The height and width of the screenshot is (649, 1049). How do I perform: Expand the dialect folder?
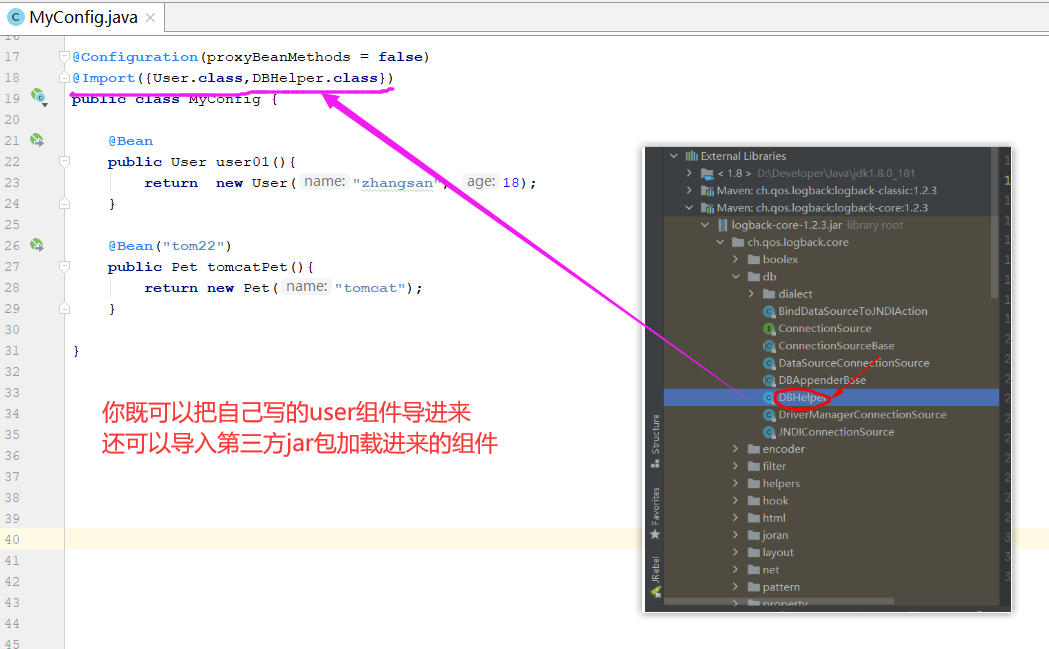pyautogui.click(x=751, y=293)
